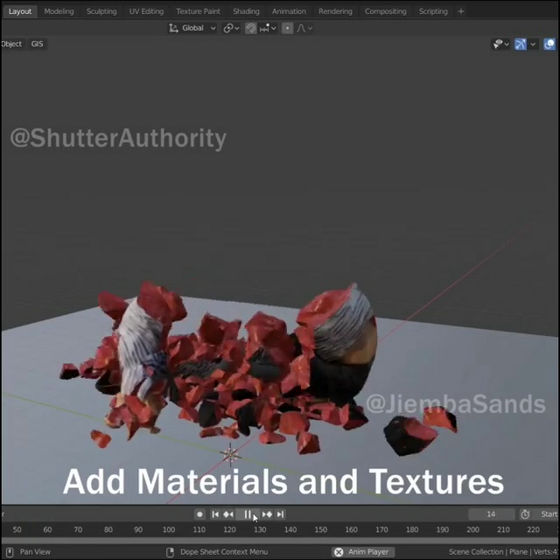Go to the Shading workspace tab
Screen dimensions: 560x560
pos(246,11)
